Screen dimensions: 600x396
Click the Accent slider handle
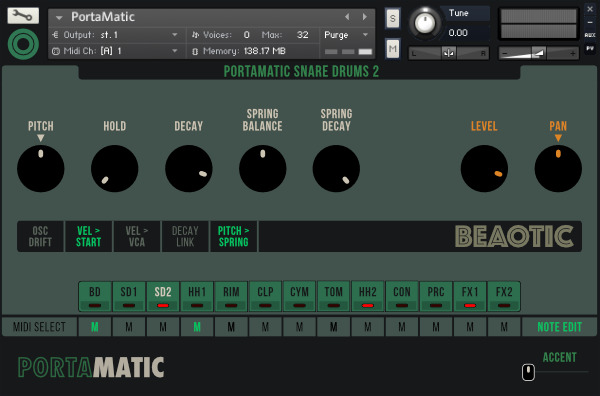pos(528,372)
